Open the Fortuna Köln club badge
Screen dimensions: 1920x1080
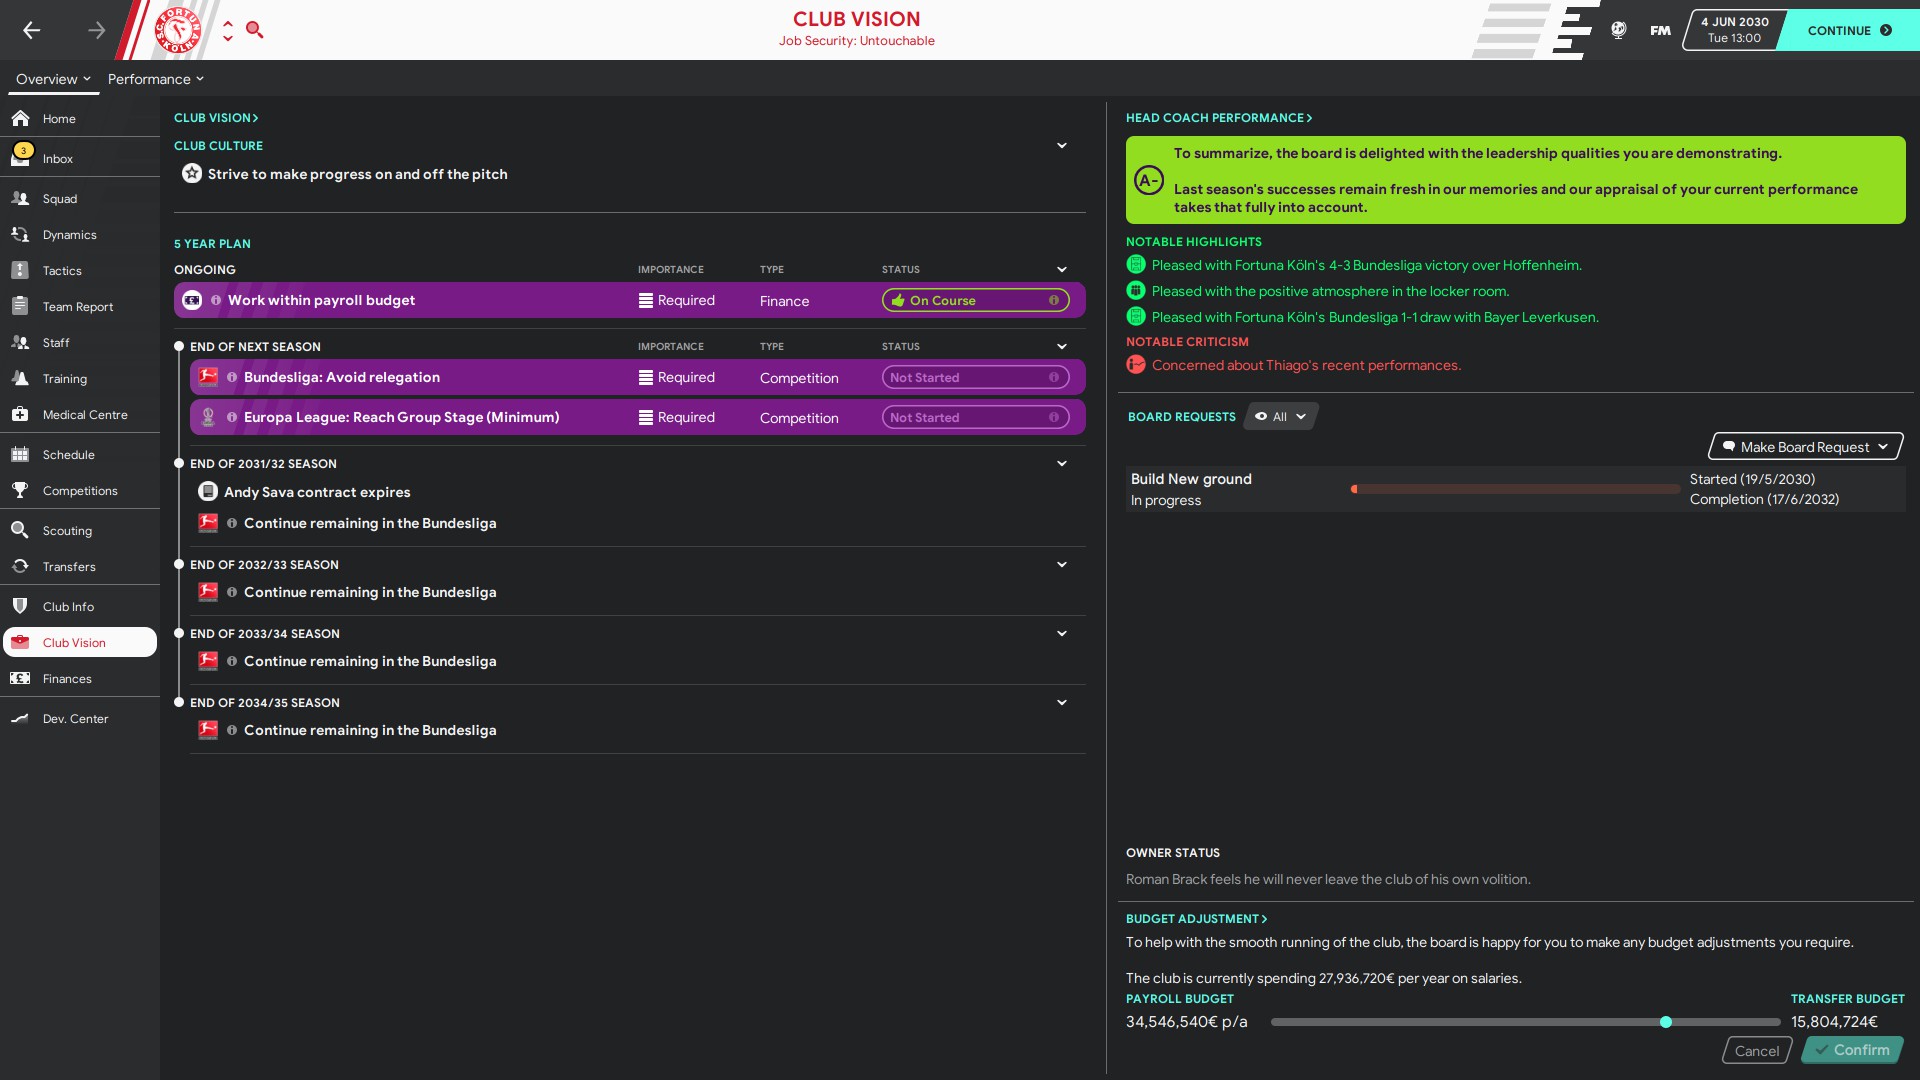click(178, 30)
